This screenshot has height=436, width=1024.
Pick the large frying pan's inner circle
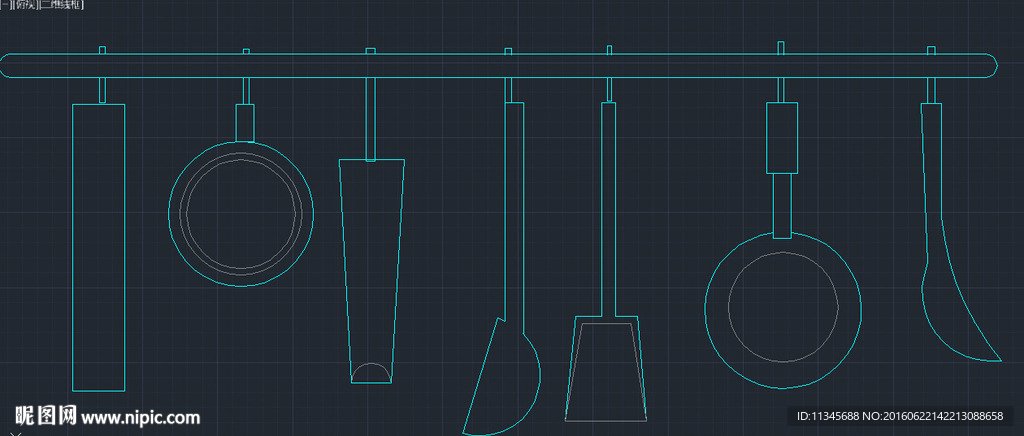tap(783, 307)
